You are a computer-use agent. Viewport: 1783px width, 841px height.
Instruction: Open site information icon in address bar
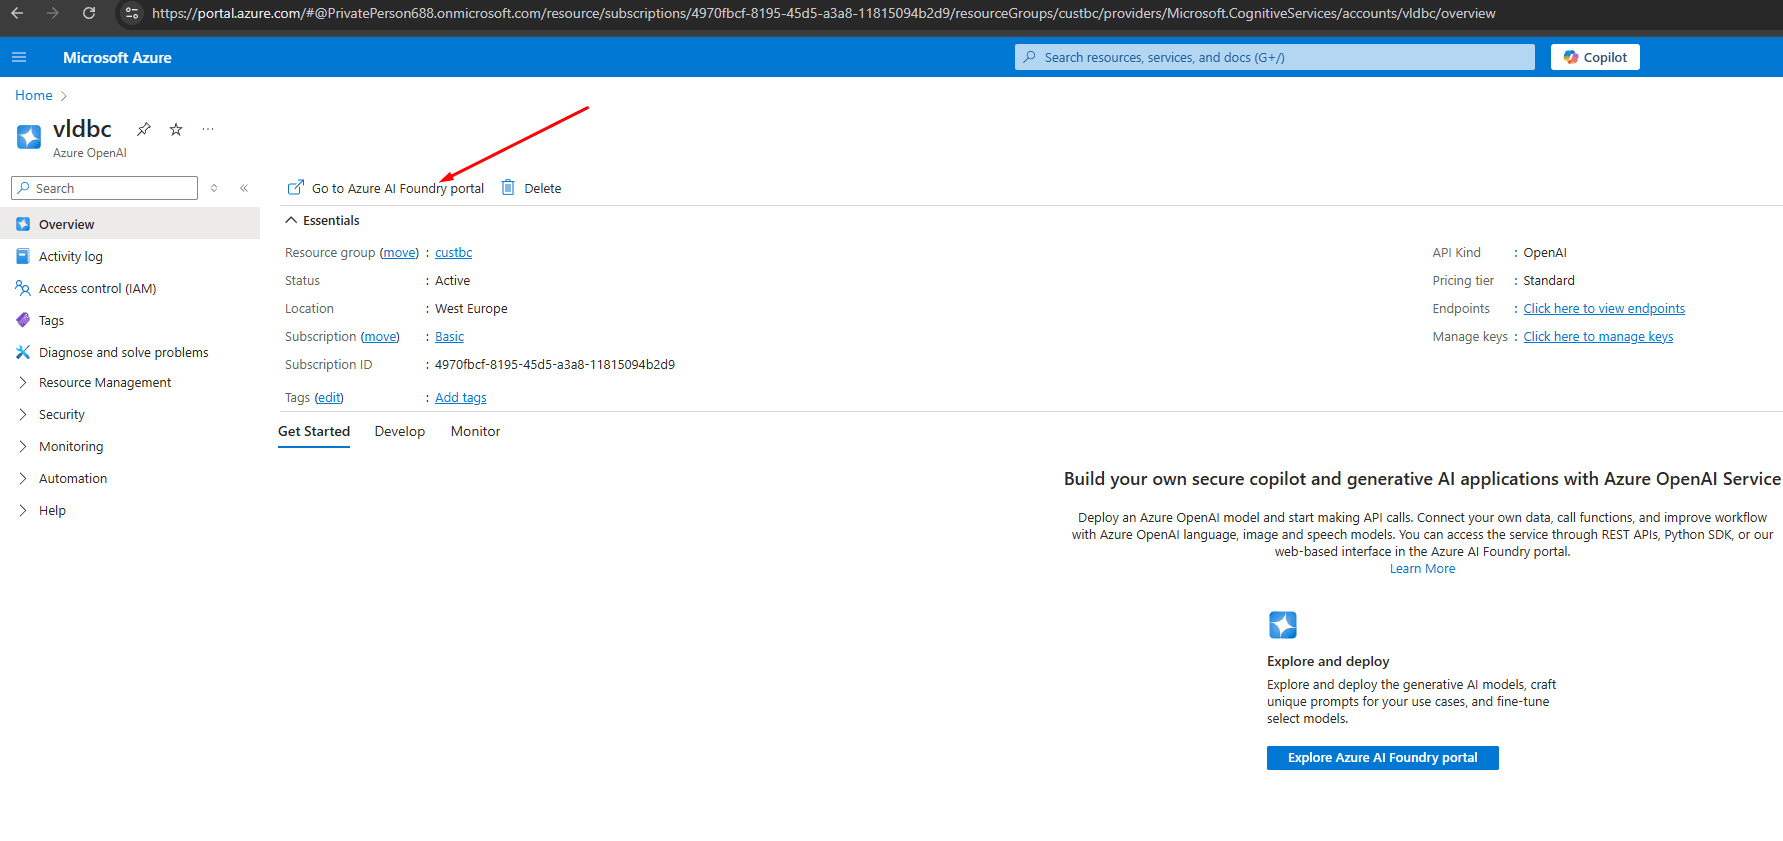(x=131, y=13)
